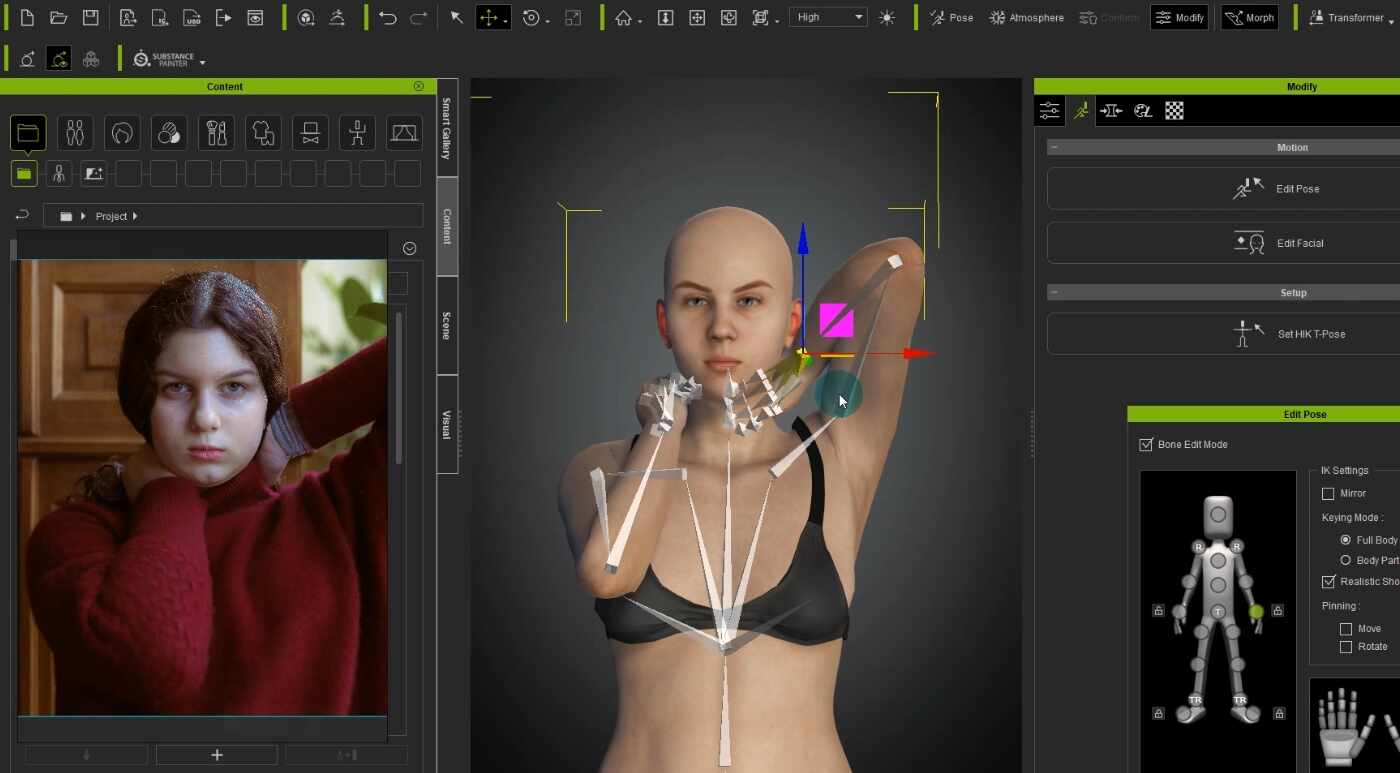Screen dimensions: 1400x773
Task: Click the Set HIK T-Pose button
Action: (x=1224, y=333)
